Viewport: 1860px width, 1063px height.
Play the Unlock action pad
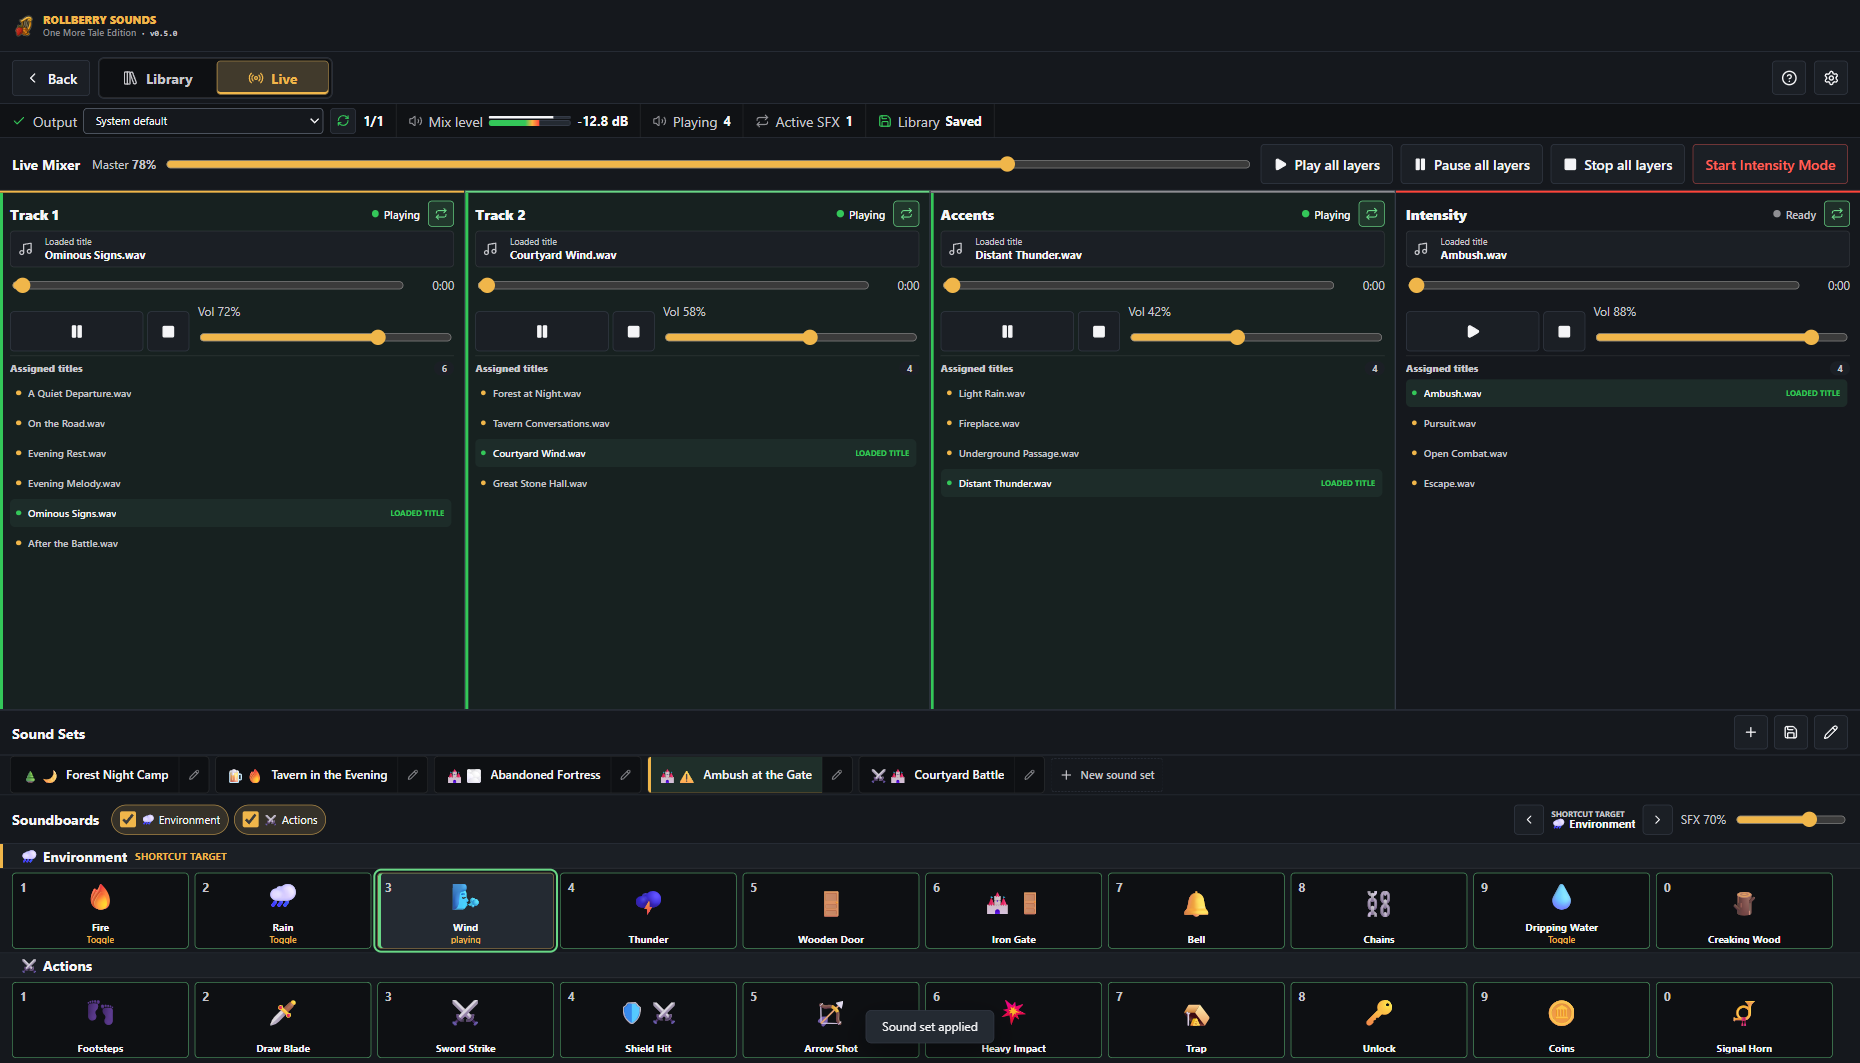[1379, 1020]
